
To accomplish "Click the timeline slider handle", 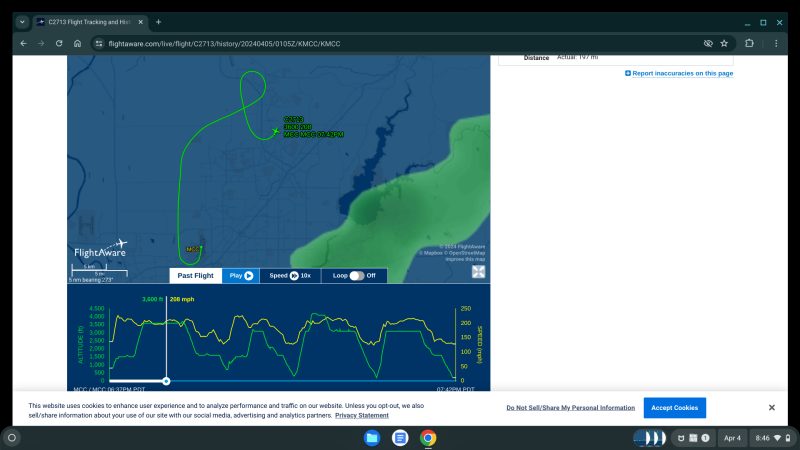I will point(166,381).
